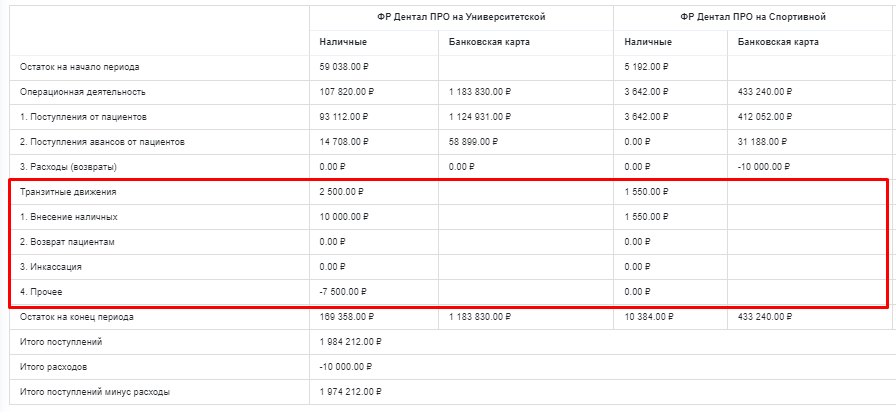Select the 'Остаток на конец периода' row label
The height and width of the screenshot is (412, 896).
click(x=77, y=317)
